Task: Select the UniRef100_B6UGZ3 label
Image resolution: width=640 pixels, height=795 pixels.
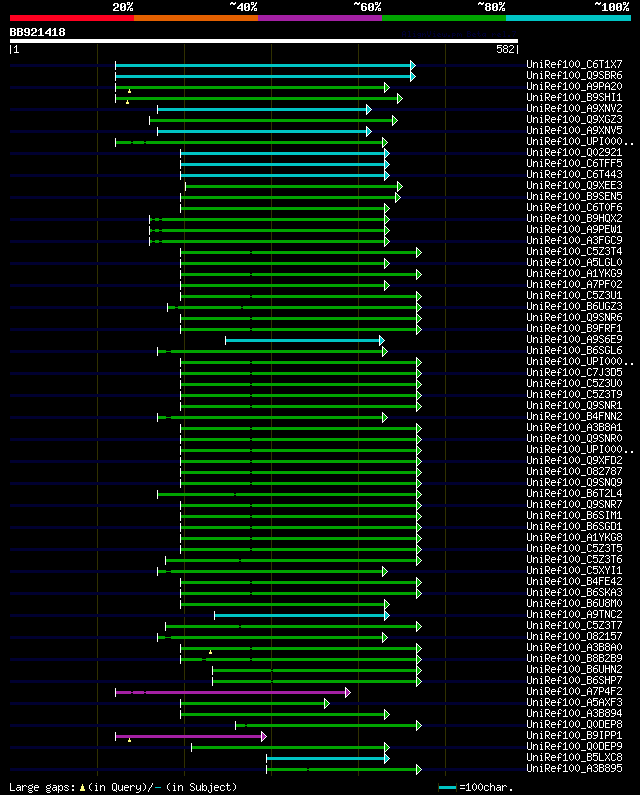Action: (x=574, y=306)
